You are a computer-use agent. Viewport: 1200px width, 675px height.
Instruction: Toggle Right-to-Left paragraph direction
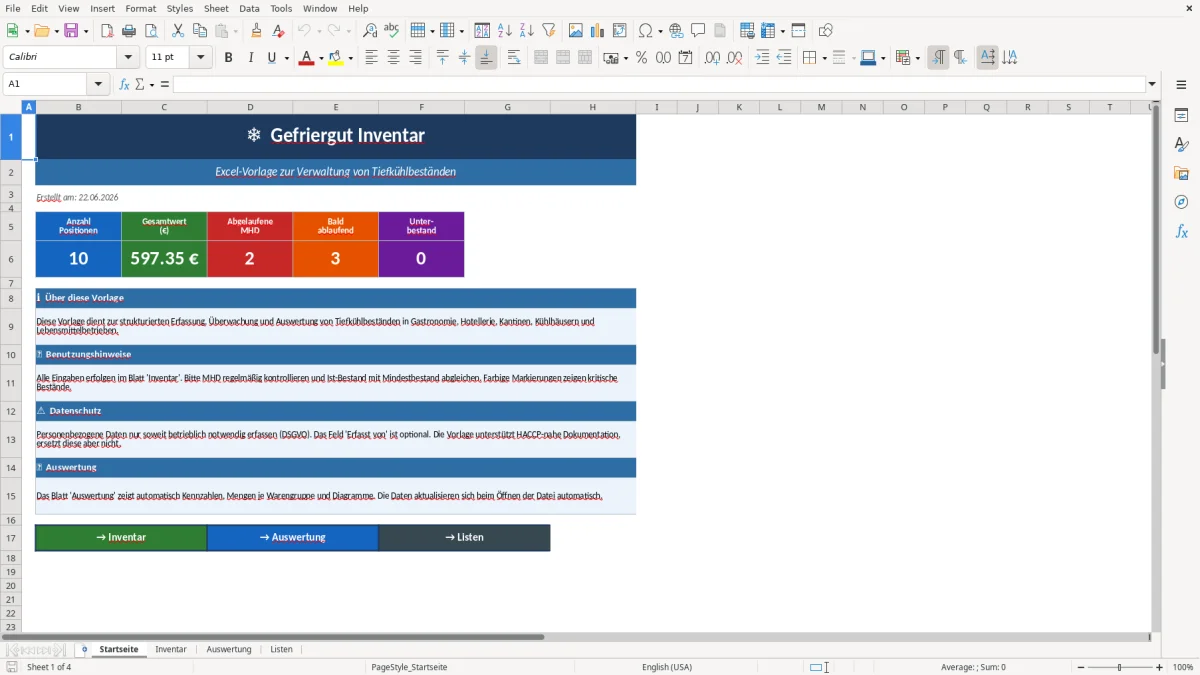click(960, 58)
